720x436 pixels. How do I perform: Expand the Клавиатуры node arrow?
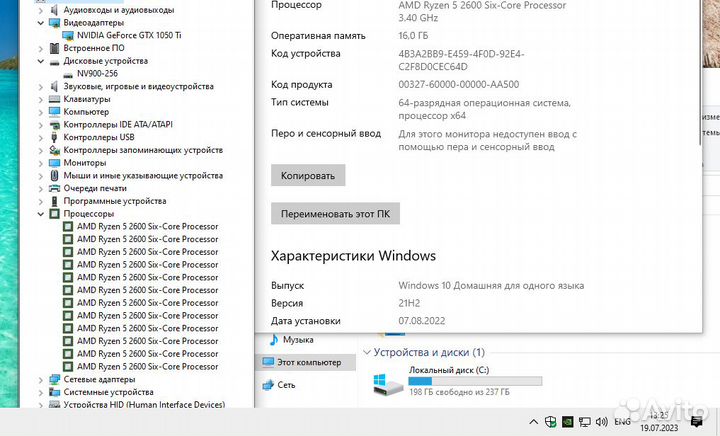point(40,99)
